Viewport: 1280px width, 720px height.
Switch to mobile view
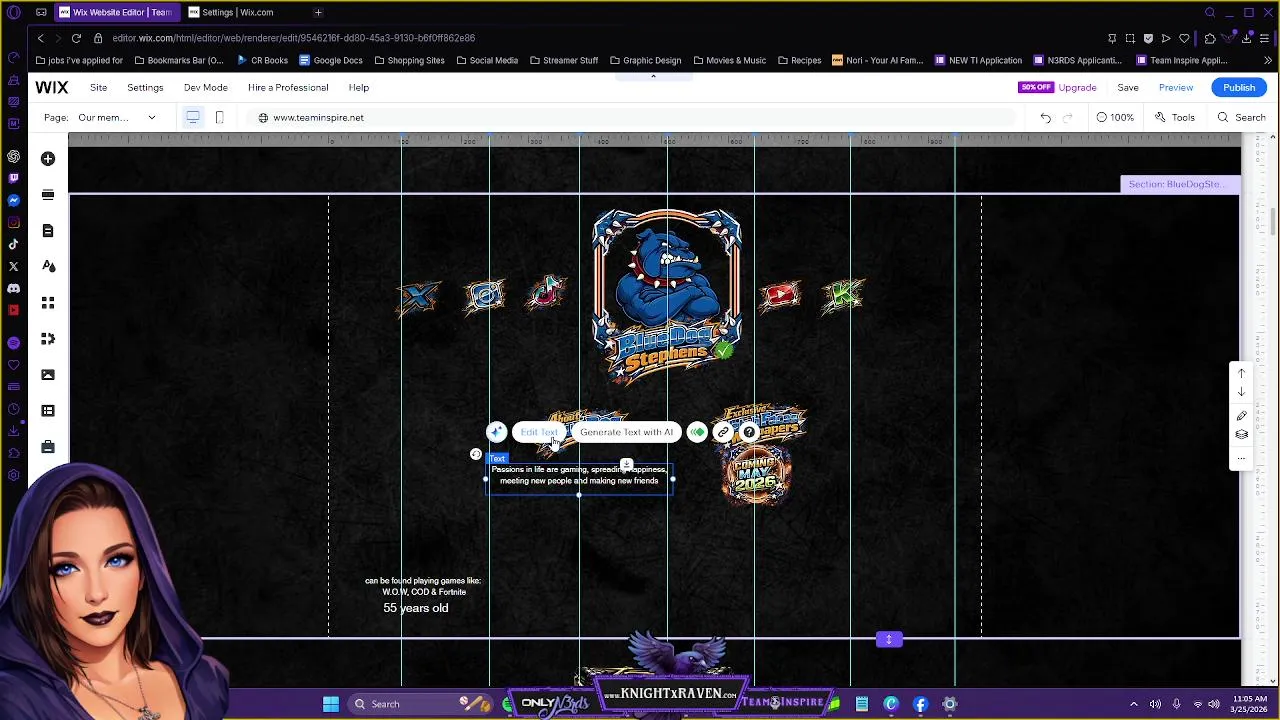220,118
